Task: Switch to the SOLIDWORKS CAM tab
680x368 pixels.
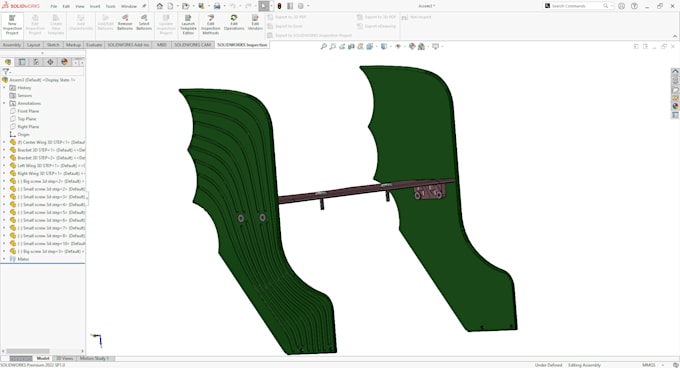Action: (193, 45)
